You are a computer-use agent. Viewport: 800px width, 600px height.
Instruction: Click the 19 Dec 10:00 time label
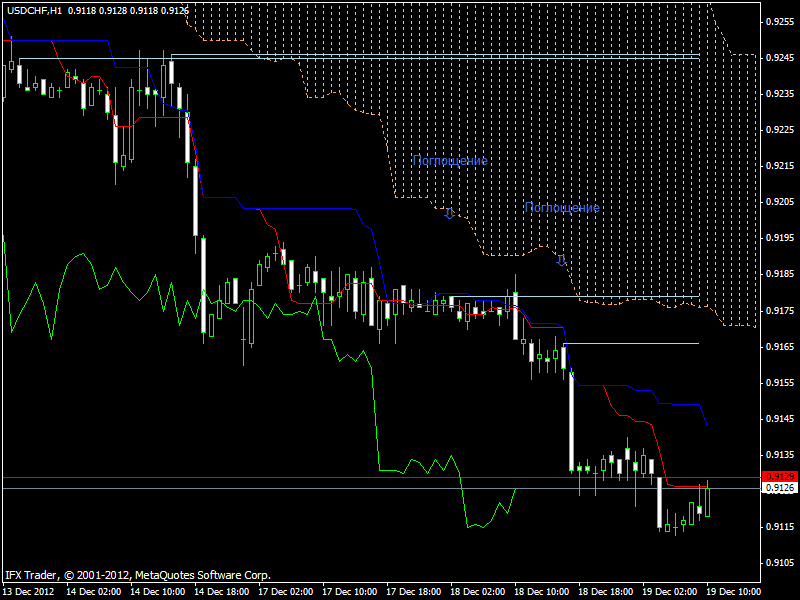(736, 591)
